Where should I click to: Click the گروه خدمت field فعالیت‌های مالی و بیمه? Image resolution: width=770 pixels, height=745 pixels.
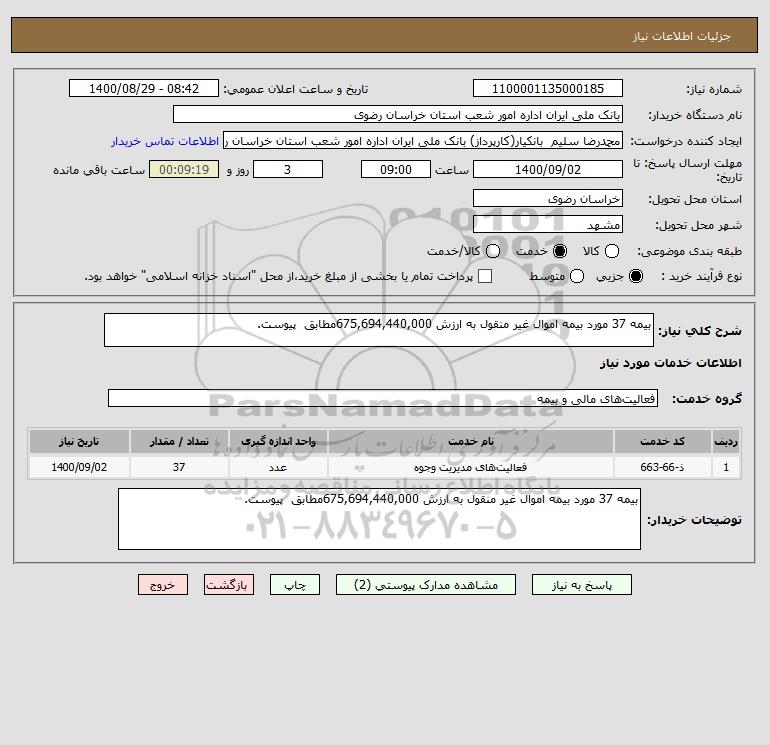pyautogui.click(x=383, y=398)
